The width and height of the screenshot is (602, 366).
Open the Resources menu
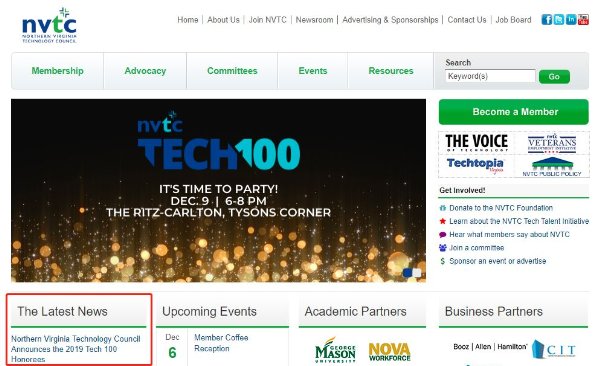coord(391,71)
